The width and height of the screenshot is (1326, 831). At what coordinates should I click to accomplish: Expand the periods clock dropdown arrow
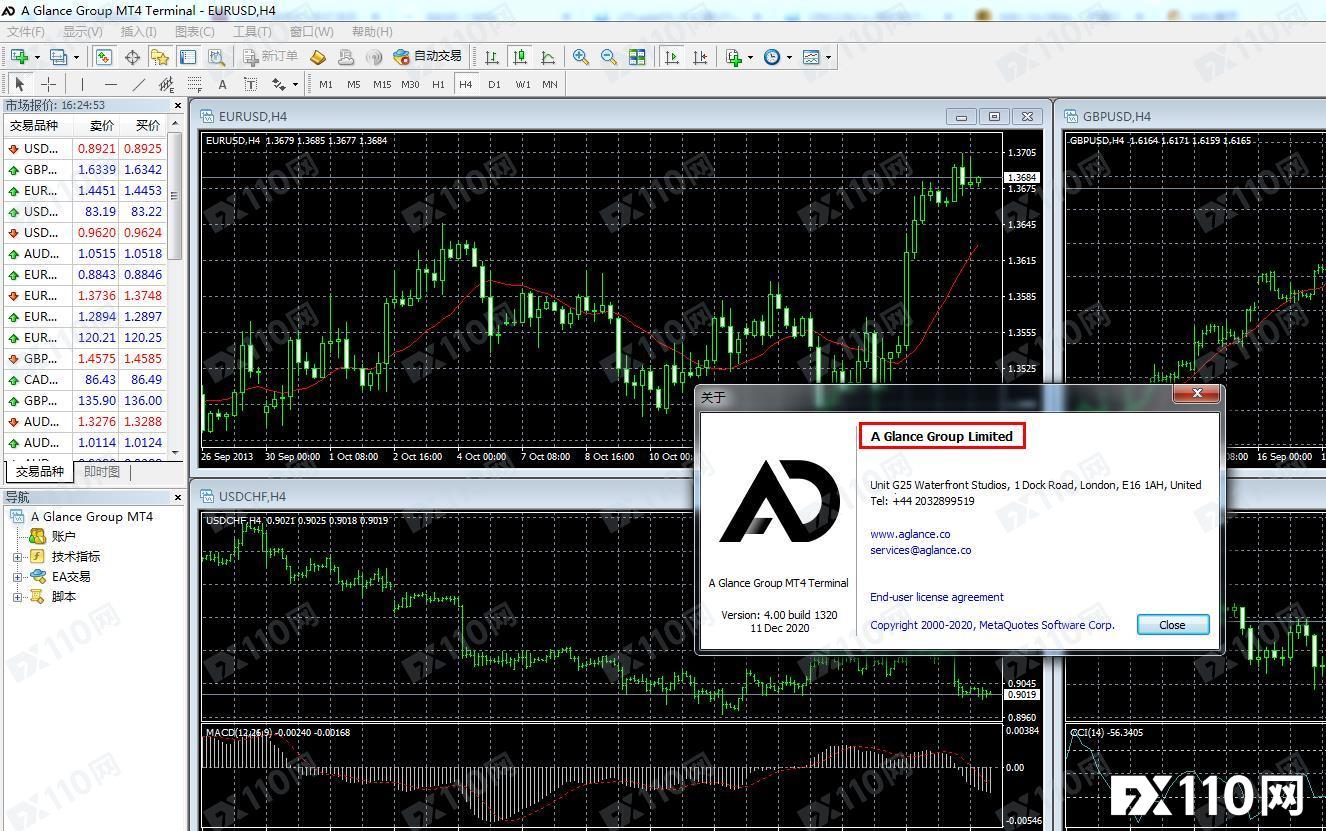[x=790, y=57]
